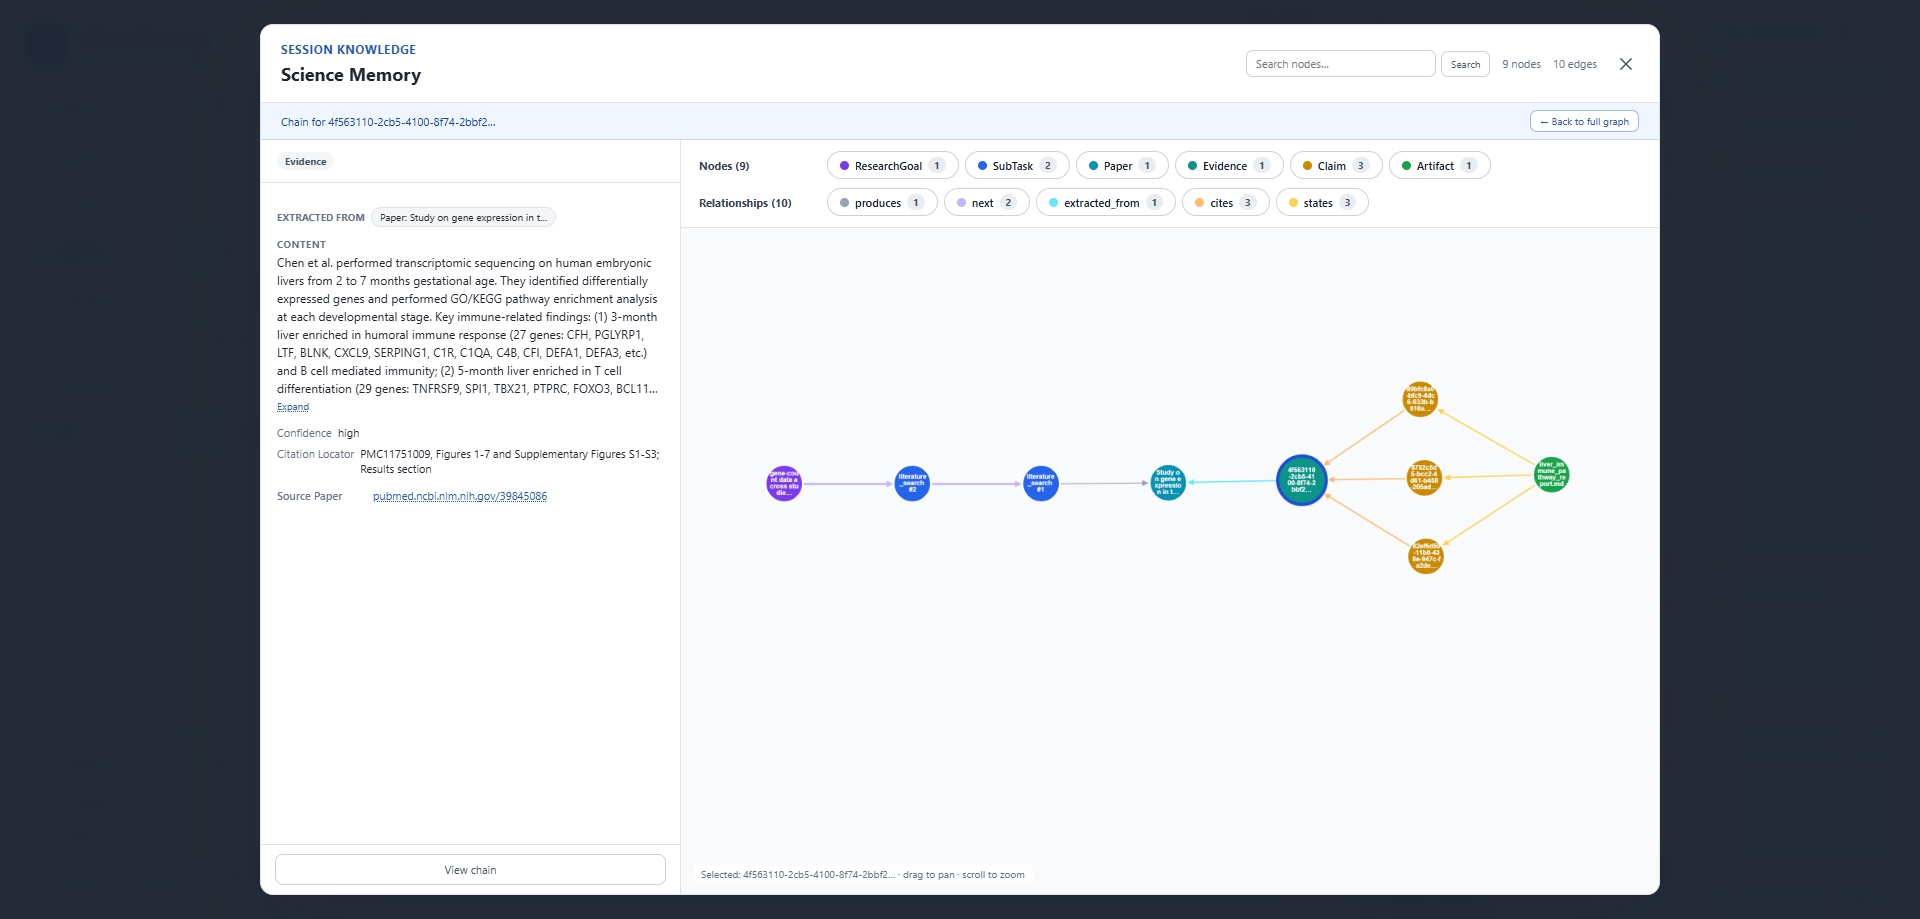Click the '9 nodes' count label

(x=1521, y=64)
